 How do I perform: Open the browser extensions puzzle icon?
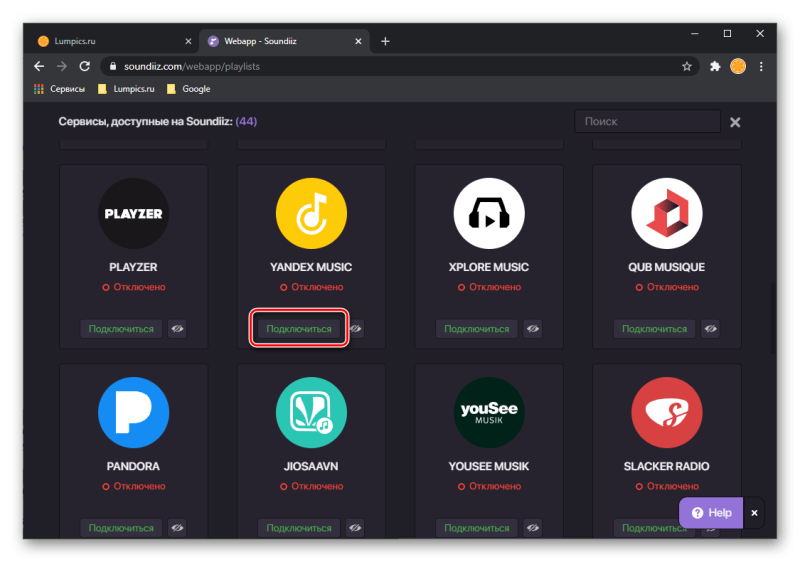(715, 66)
